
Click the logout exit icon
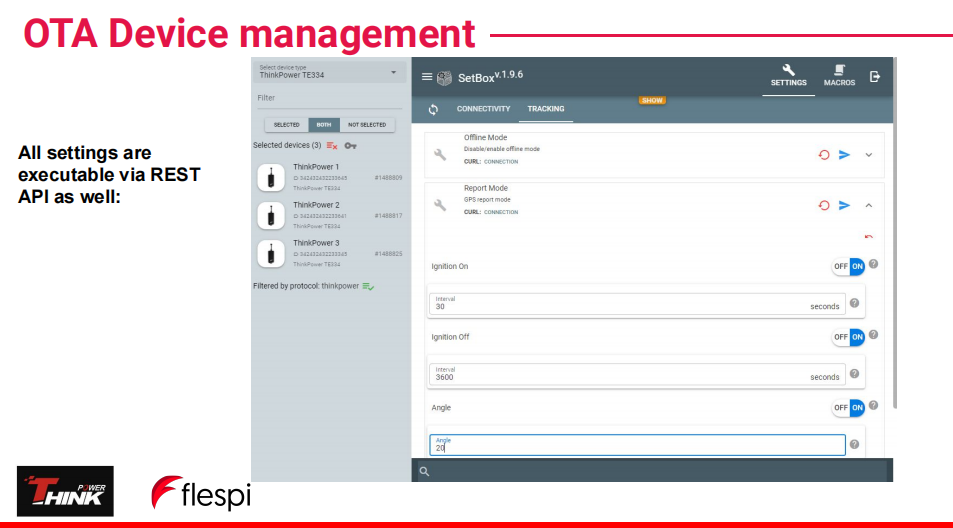(x=875, y=77)
